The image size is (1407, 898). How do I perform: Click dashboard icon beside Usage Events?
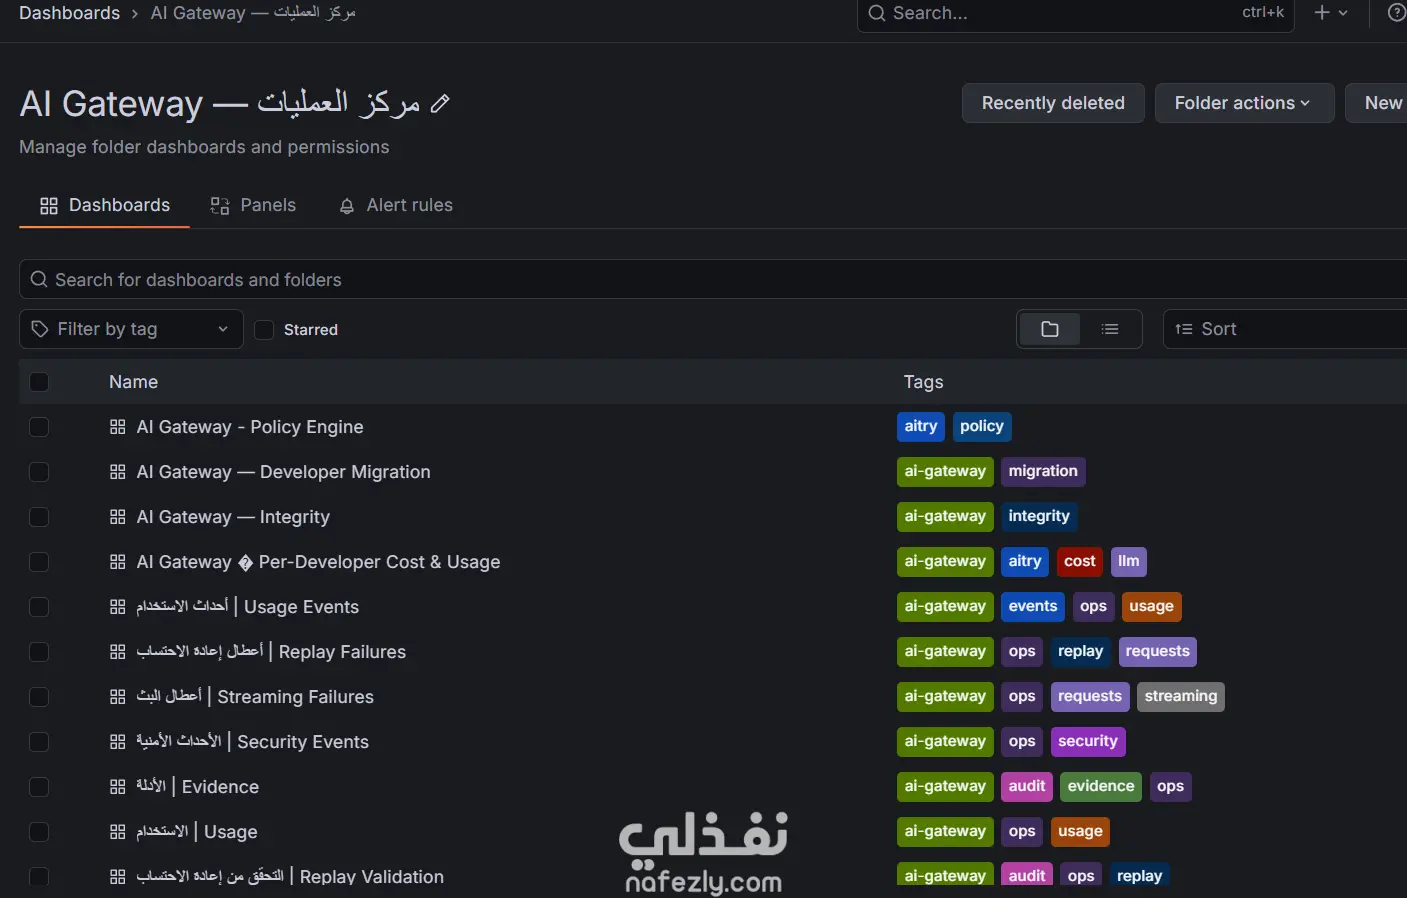[x=117, y=607]
